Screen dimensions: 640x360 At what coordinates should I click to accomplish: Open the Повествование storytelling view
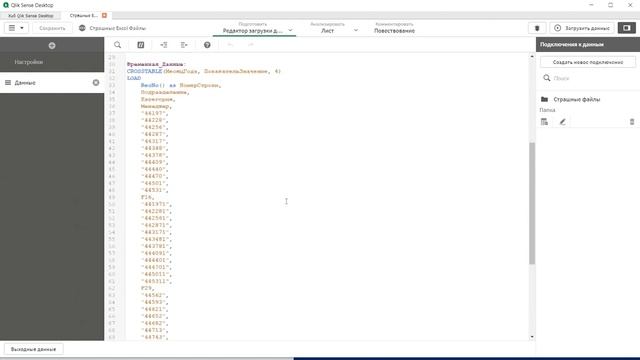click(394, 28)
